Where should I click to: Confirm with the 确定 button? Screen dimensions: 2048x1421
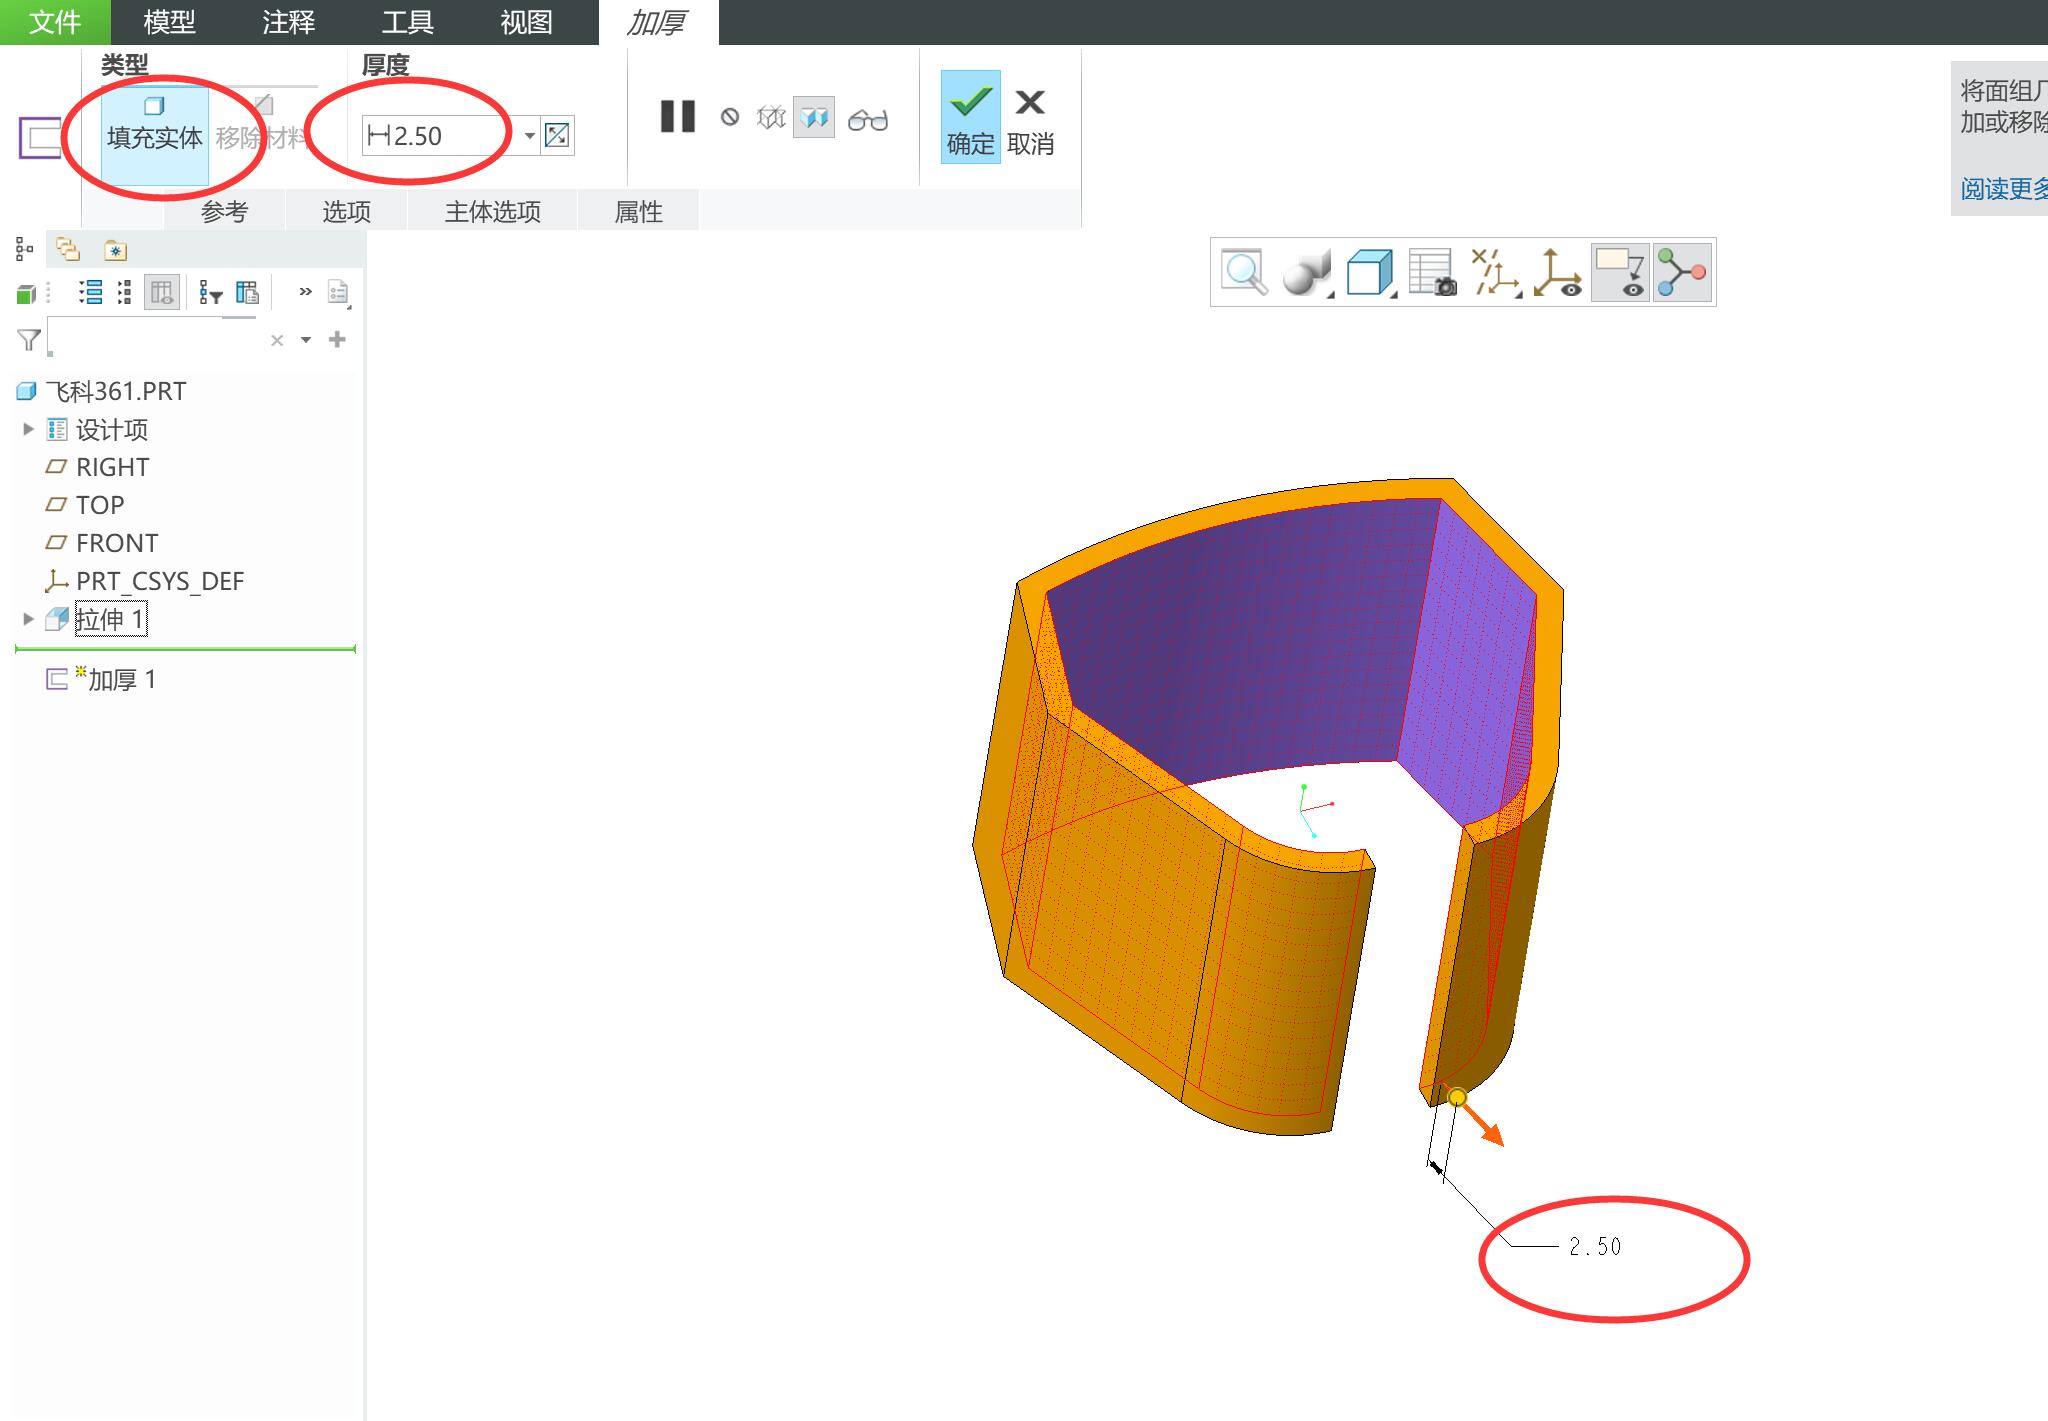pyautogui.click(x=970, y=117)
